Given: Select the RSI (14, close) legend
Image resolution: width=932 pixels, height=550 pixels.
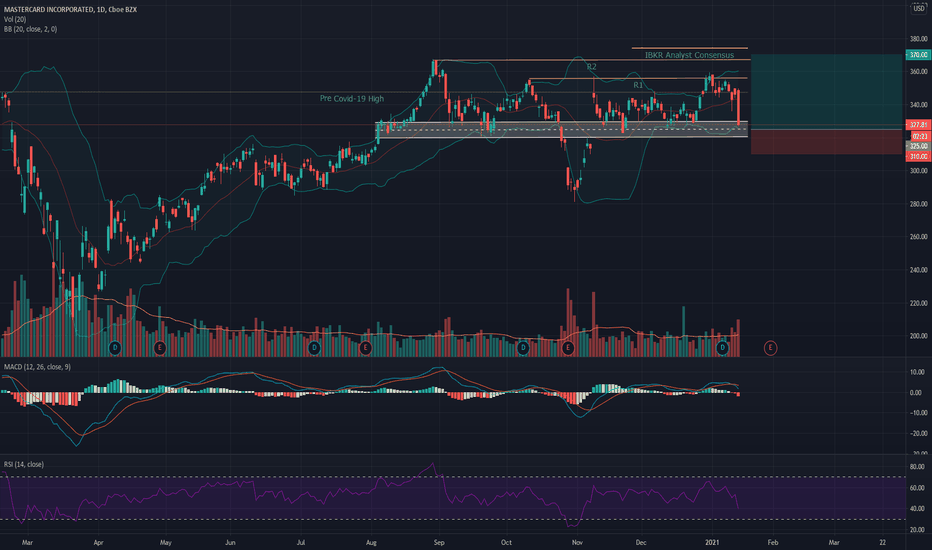Looking at the screenshot, I should pyautogui.click(x=24, y=464).
